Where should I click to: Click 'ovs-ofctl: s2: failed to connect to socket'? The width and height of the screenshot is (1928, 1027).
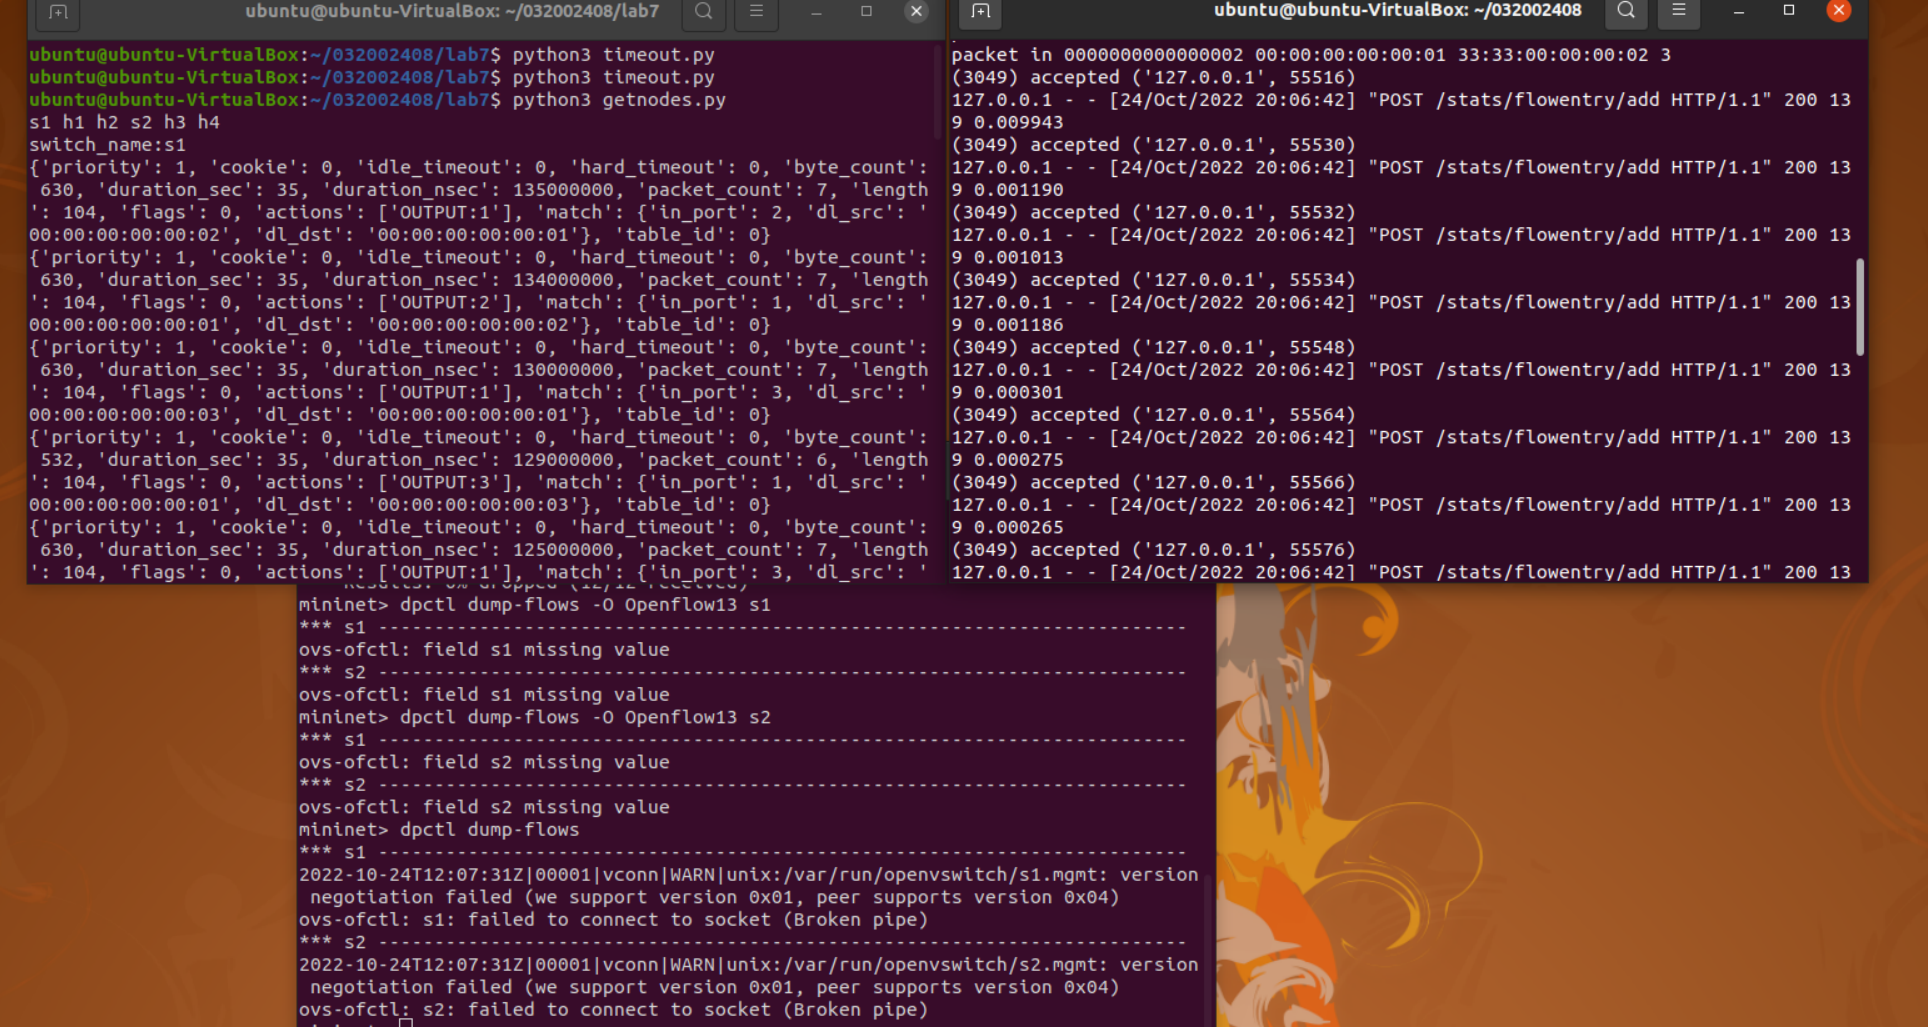coord(613,1010)
